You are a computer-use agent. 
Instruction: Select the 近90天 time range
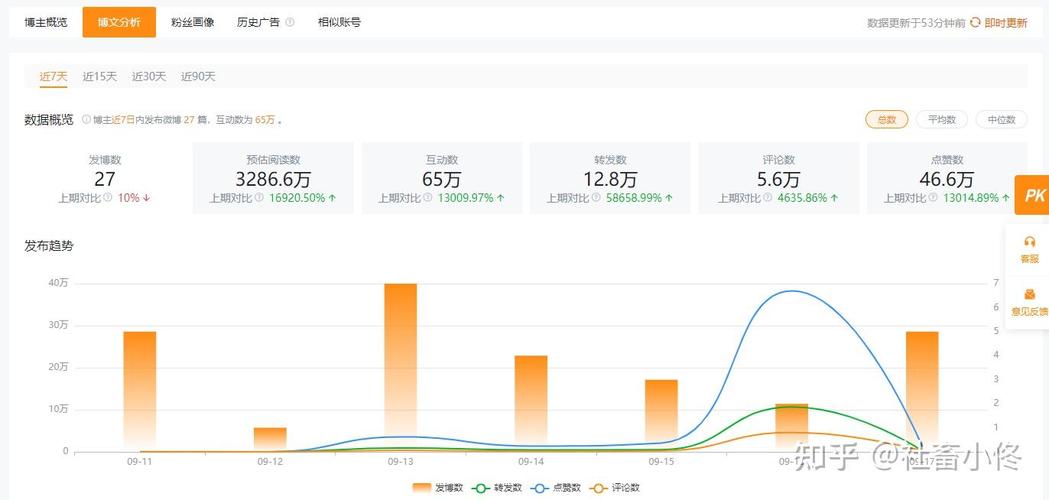point(198,76)
